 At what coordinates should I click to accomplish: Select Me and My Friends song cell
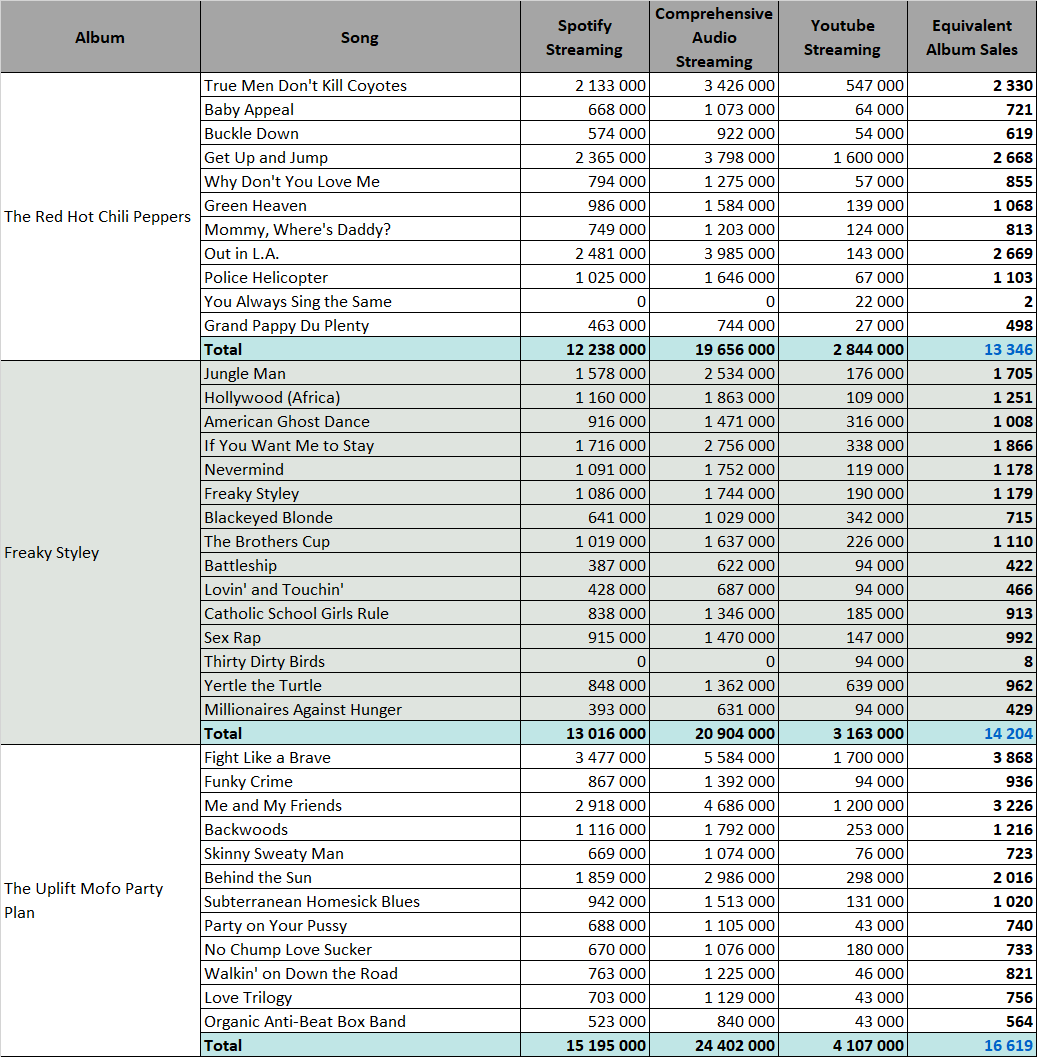pos(360,806)
